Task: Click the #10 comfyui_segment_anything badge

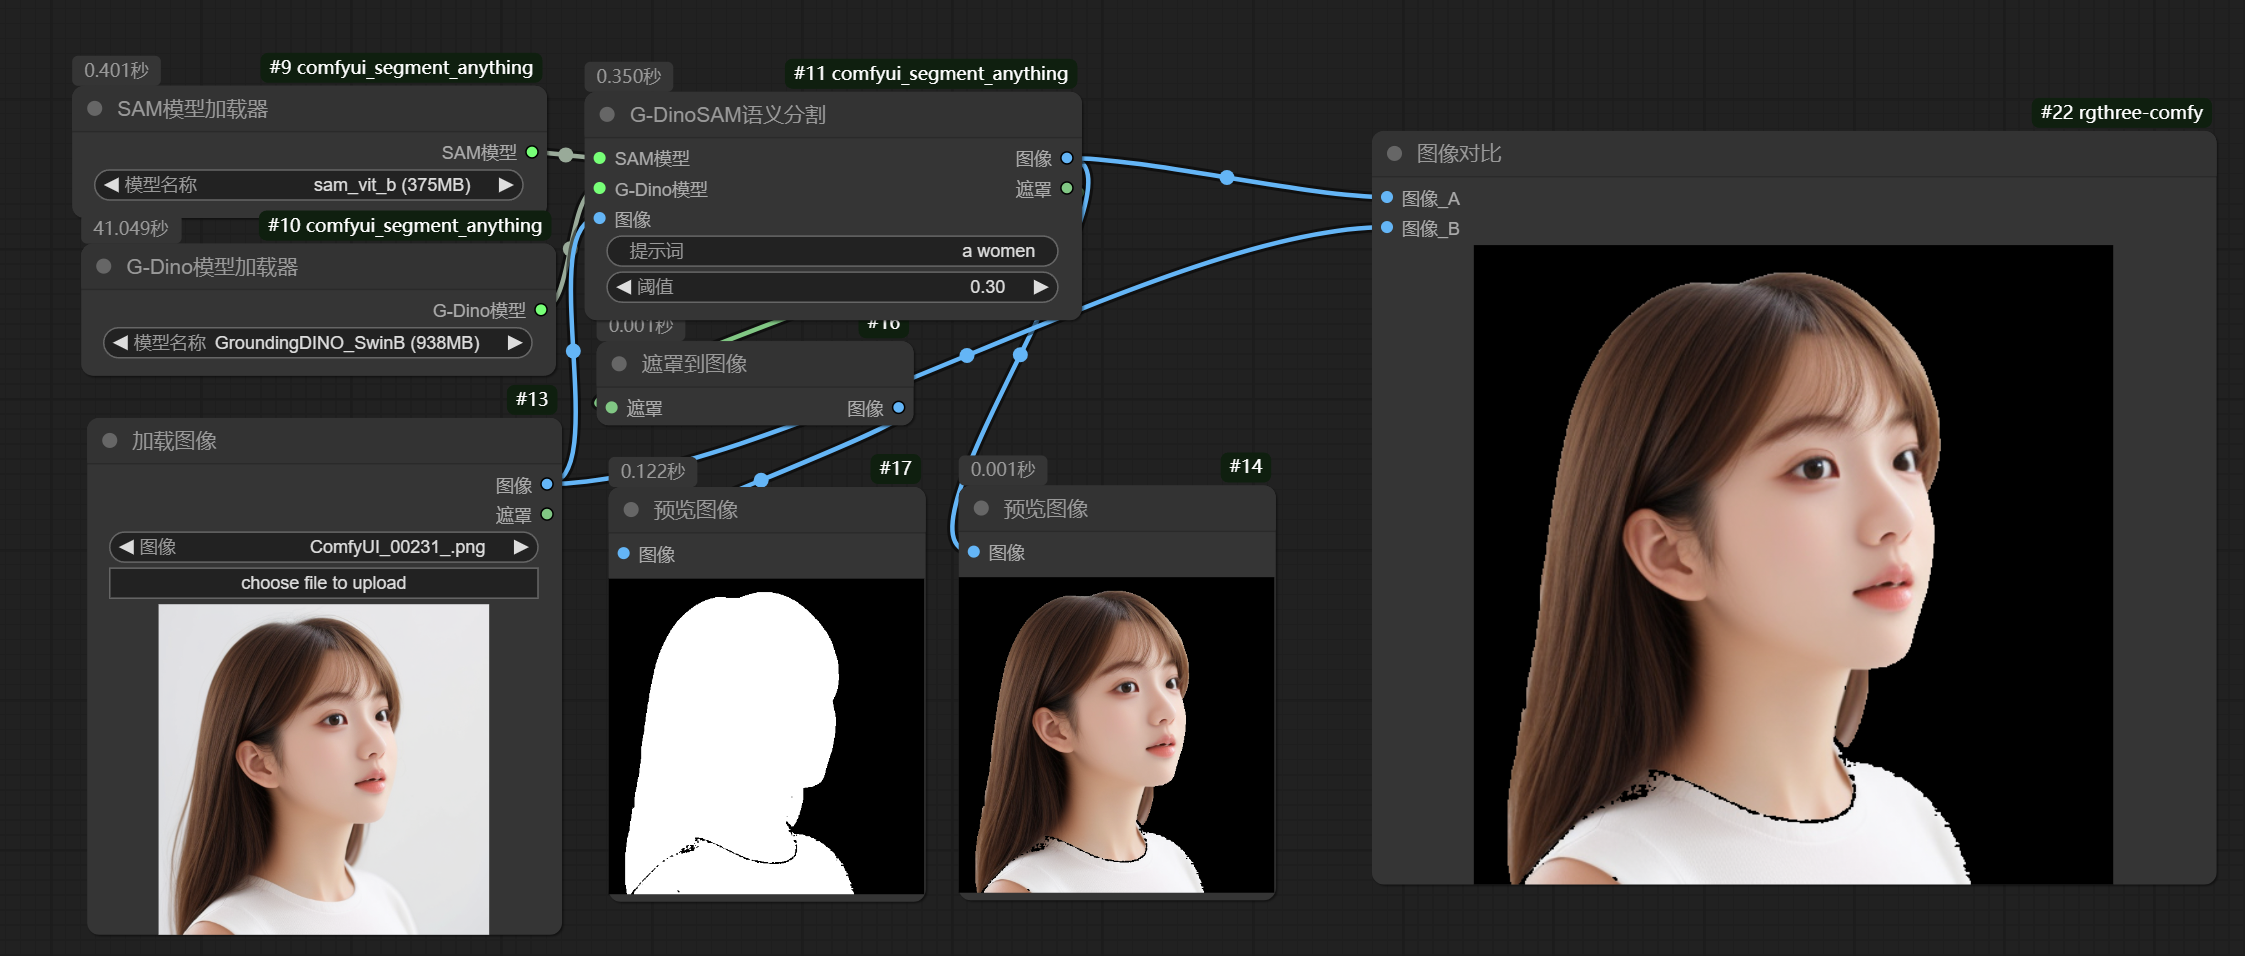Action: (x=405, y=226)
